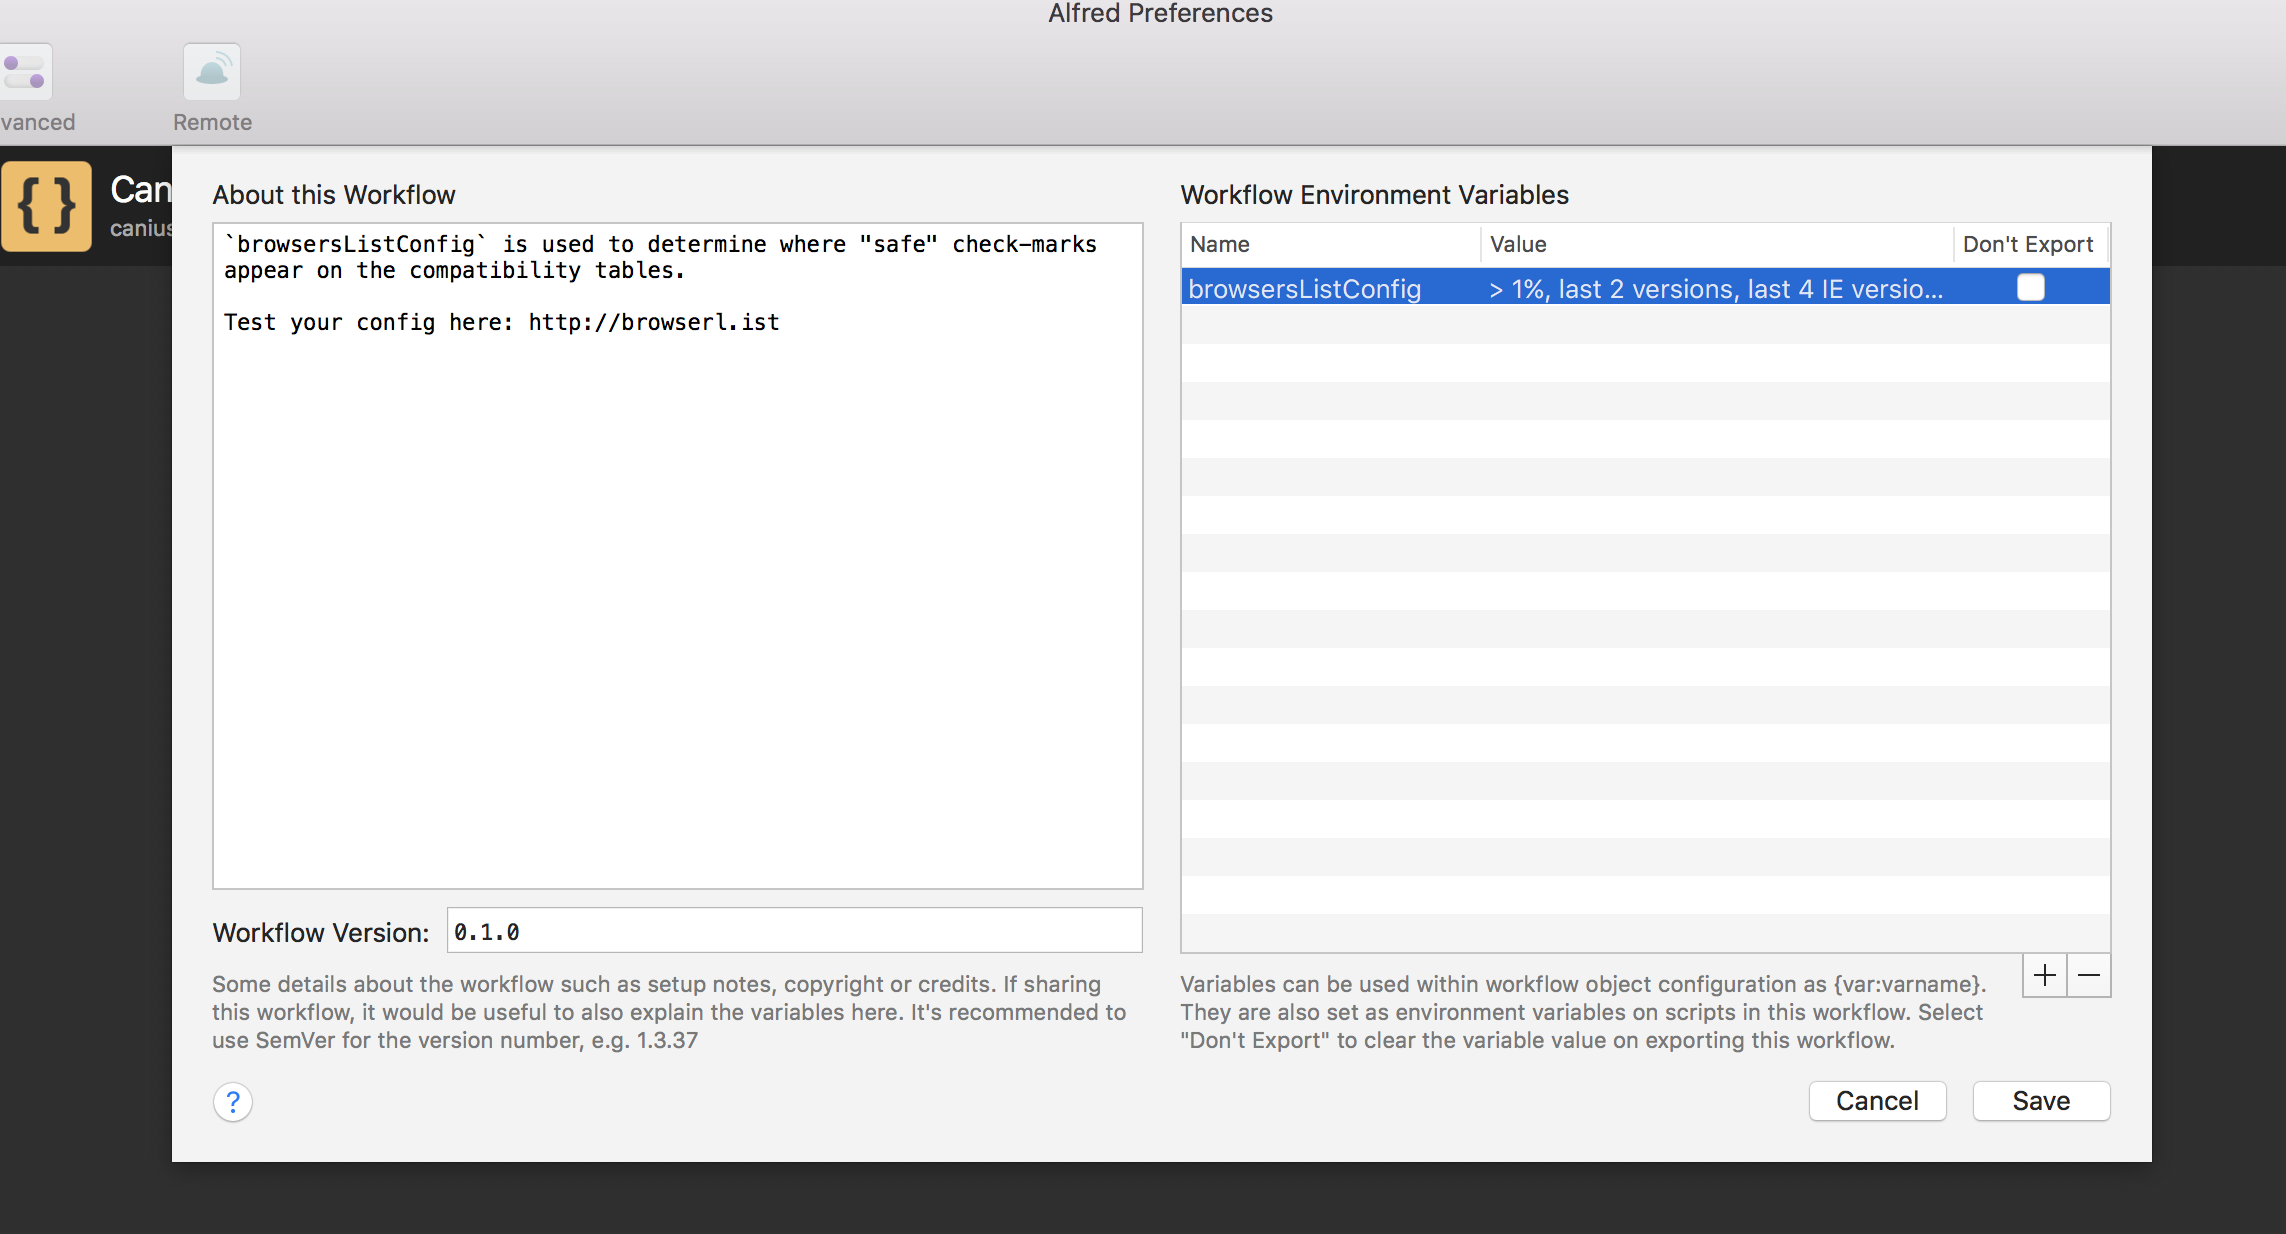This screenshot has height=1234, width=2286.
Task: Click the http://browserl.ist text
Action: (x=654, y=322)
